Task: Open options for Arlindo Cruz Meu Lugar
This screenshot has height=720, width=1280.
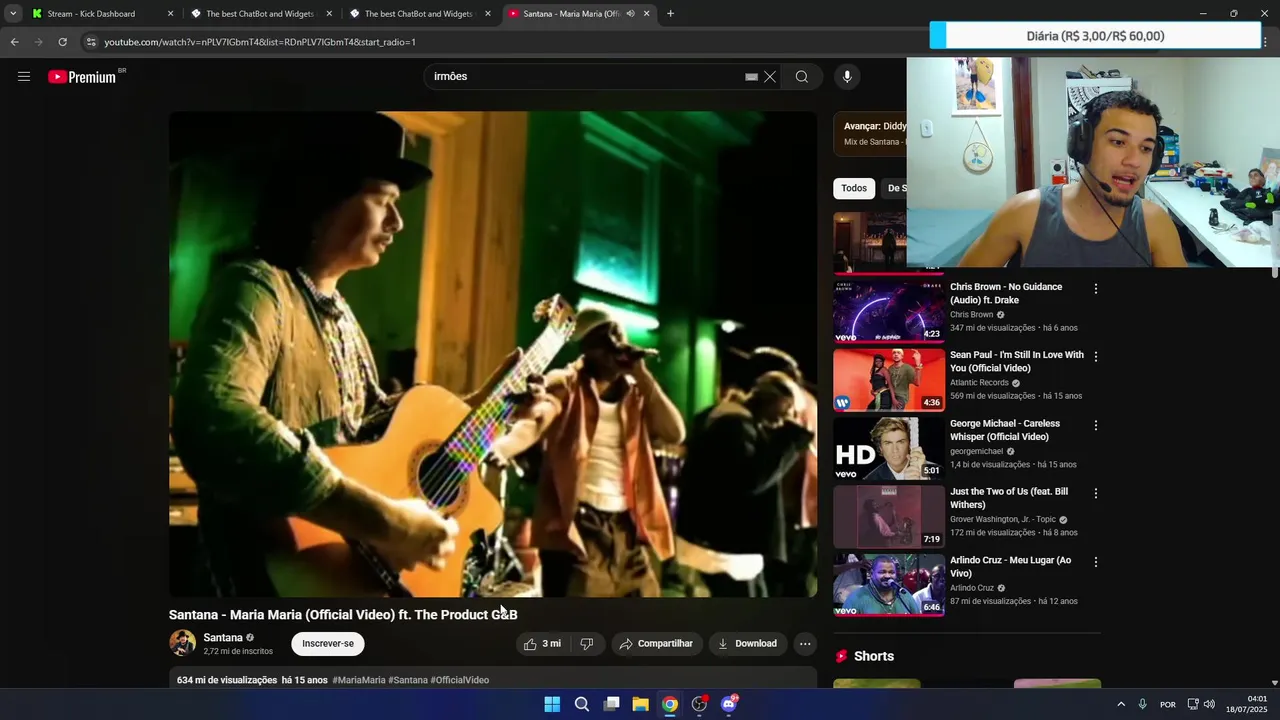Action: (1095, 563)
